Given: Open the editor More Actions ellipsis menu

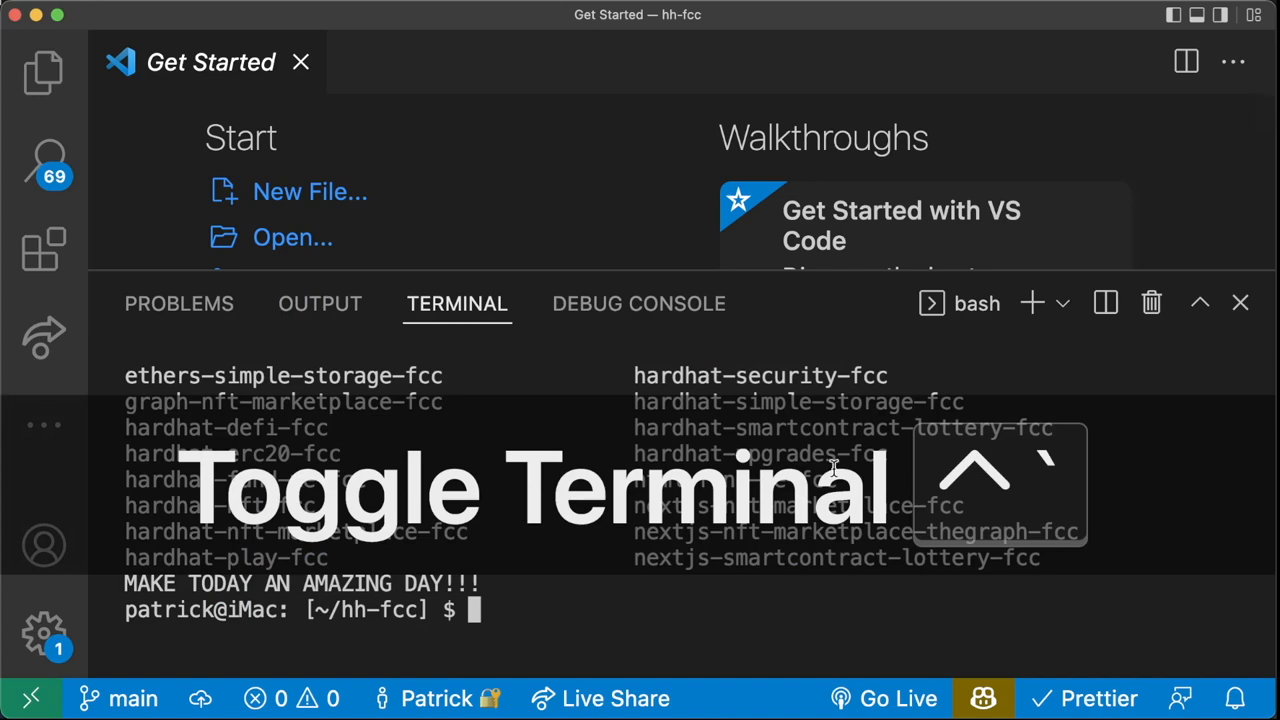Looking at the screenshot, I should 1233,62.
